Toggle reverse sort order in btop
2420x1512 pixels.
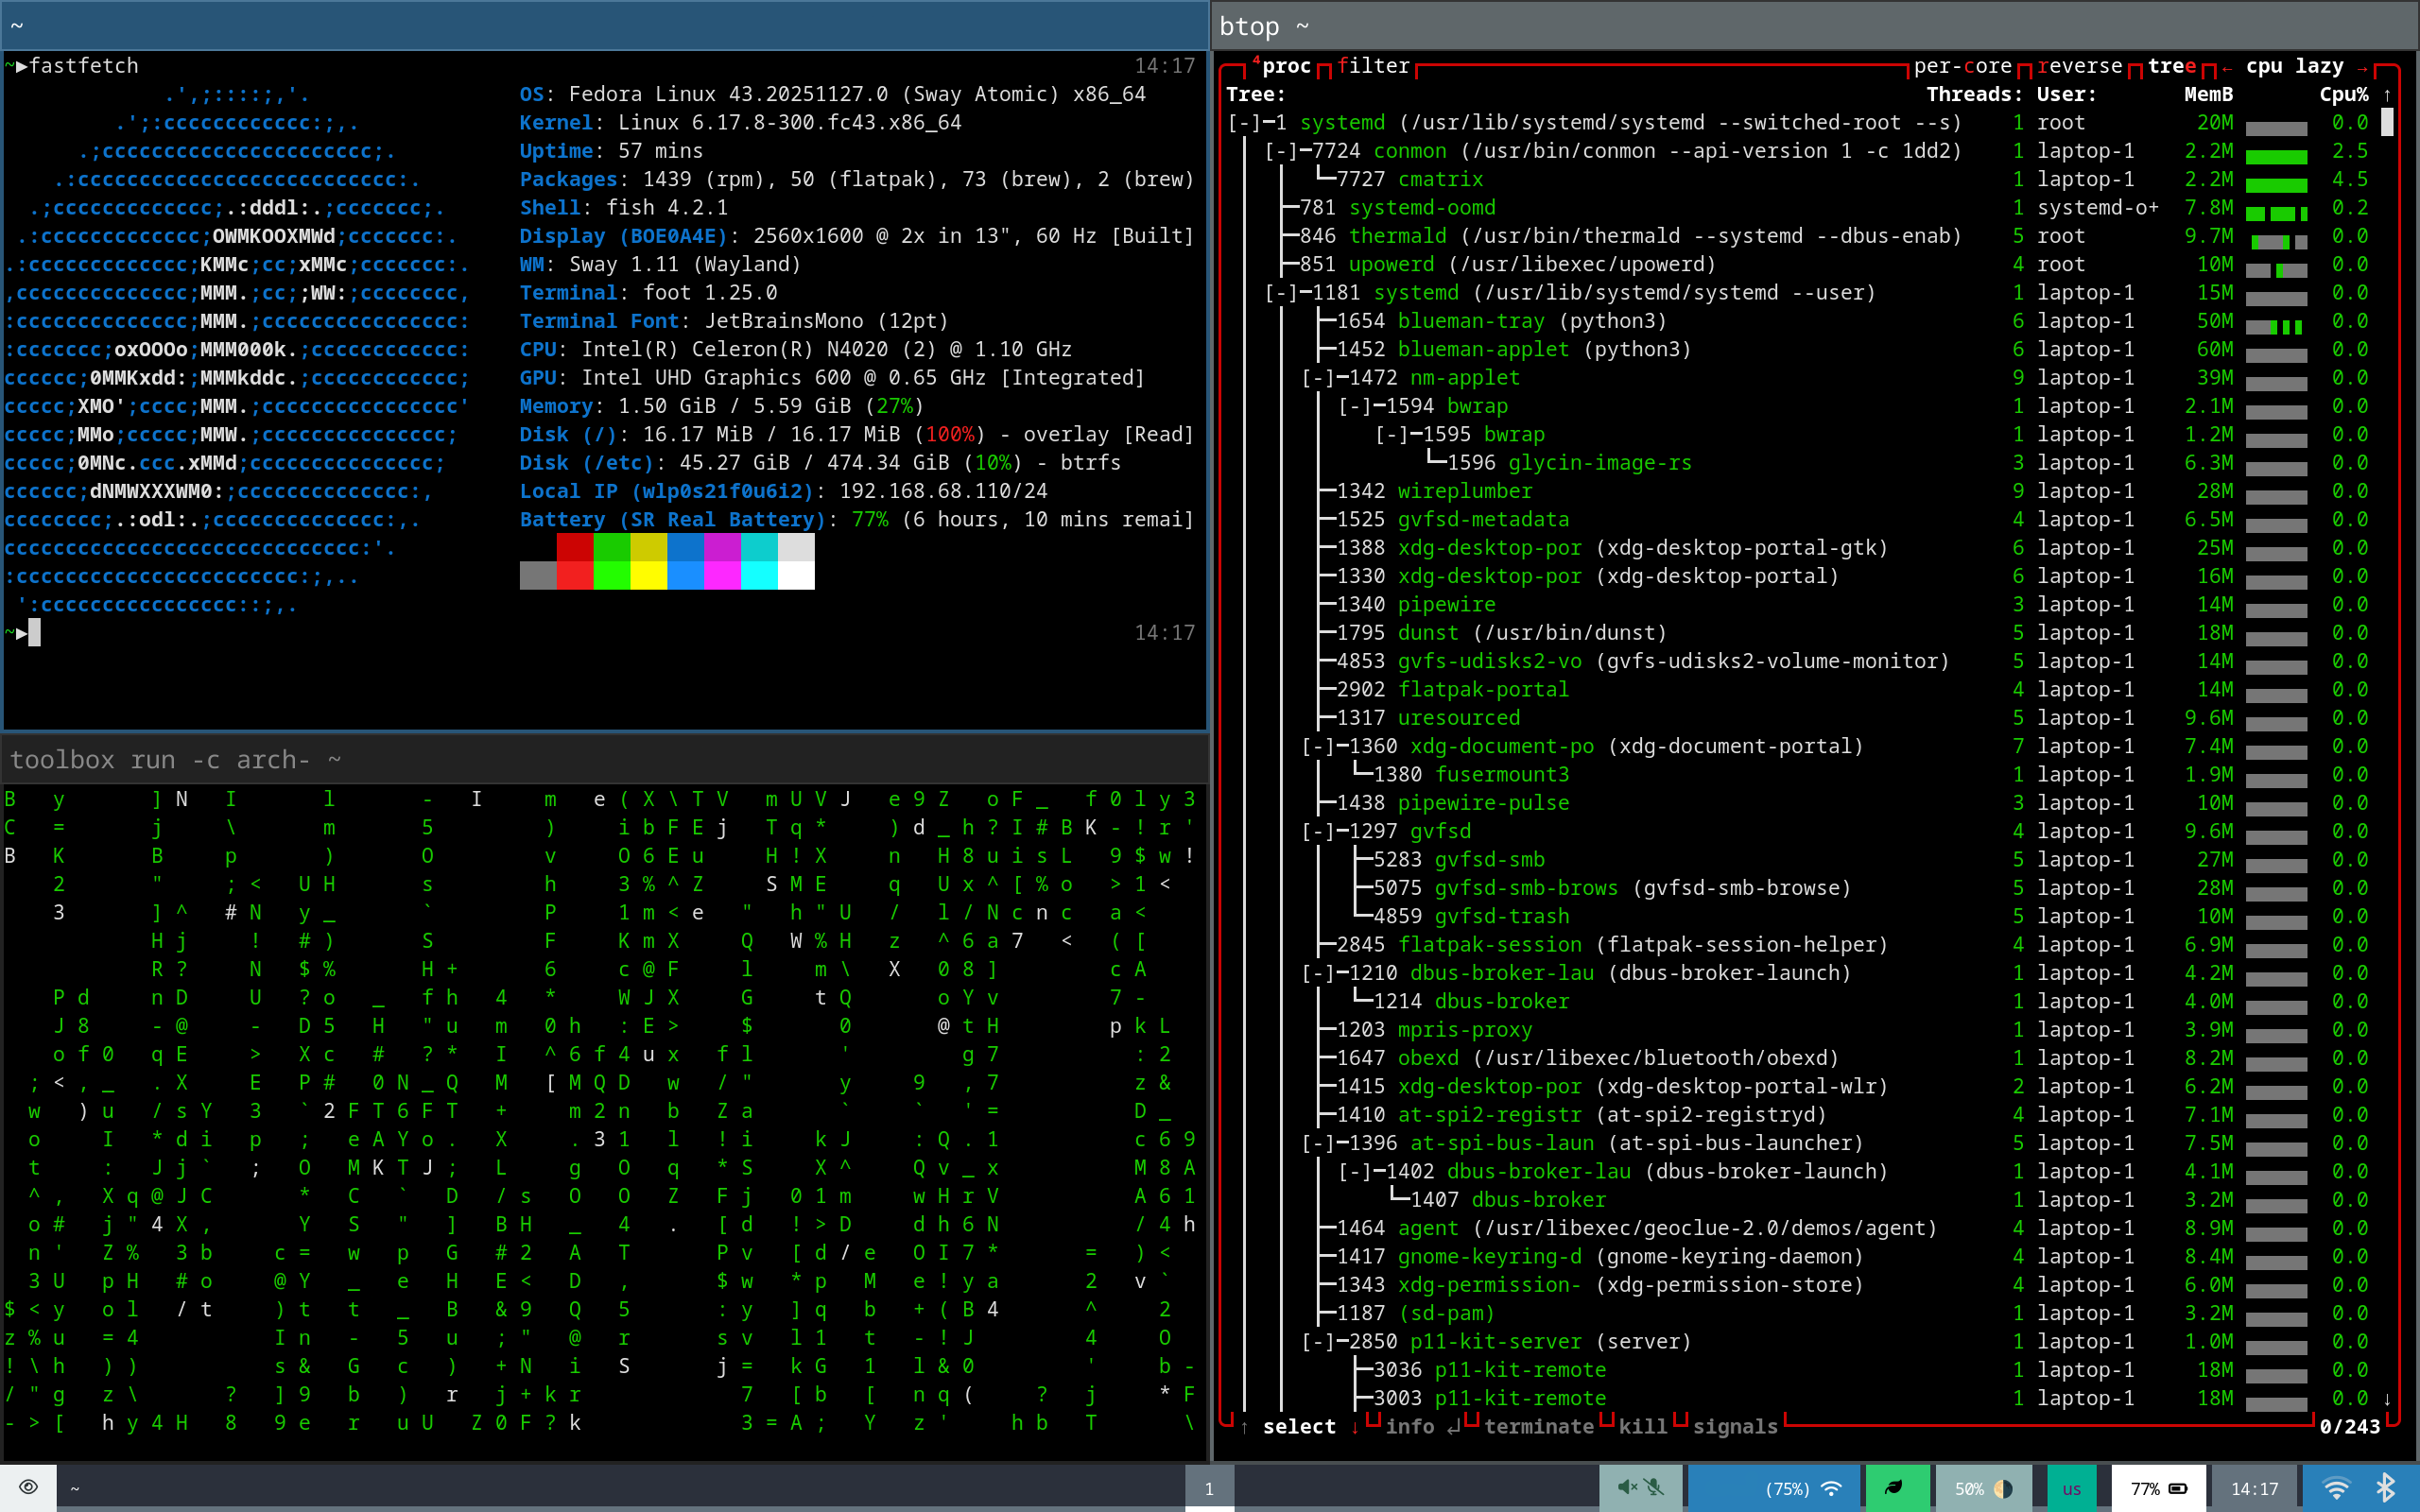(2080, 66)
